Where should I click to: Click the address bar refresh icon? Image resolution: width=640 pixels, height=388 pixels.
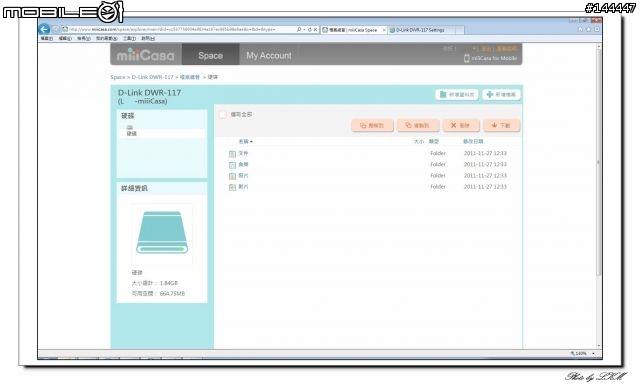tap(310, 29)
